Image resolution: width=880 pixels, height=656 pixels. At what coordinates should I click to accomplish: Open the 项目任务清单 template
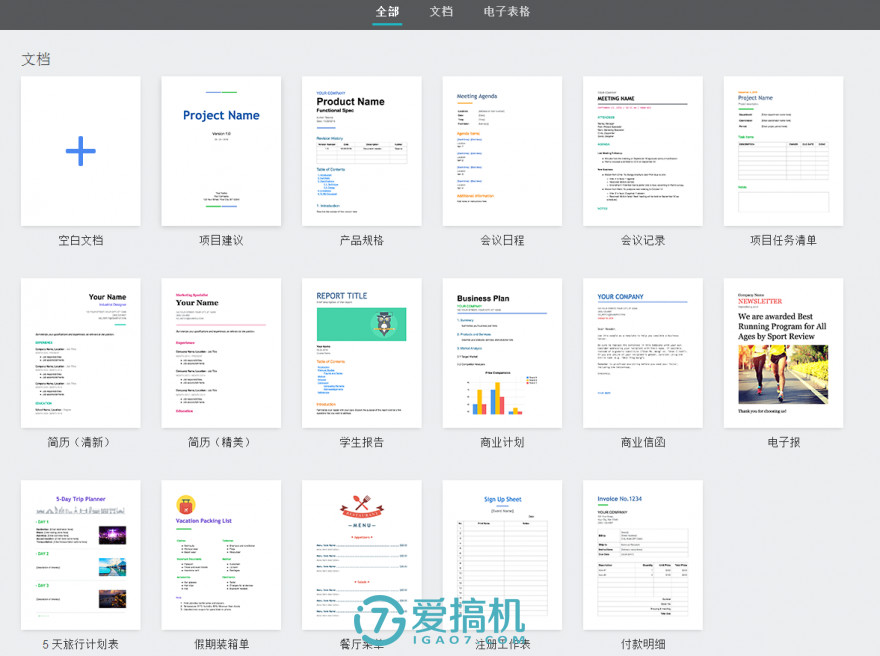tap(782, 151)
